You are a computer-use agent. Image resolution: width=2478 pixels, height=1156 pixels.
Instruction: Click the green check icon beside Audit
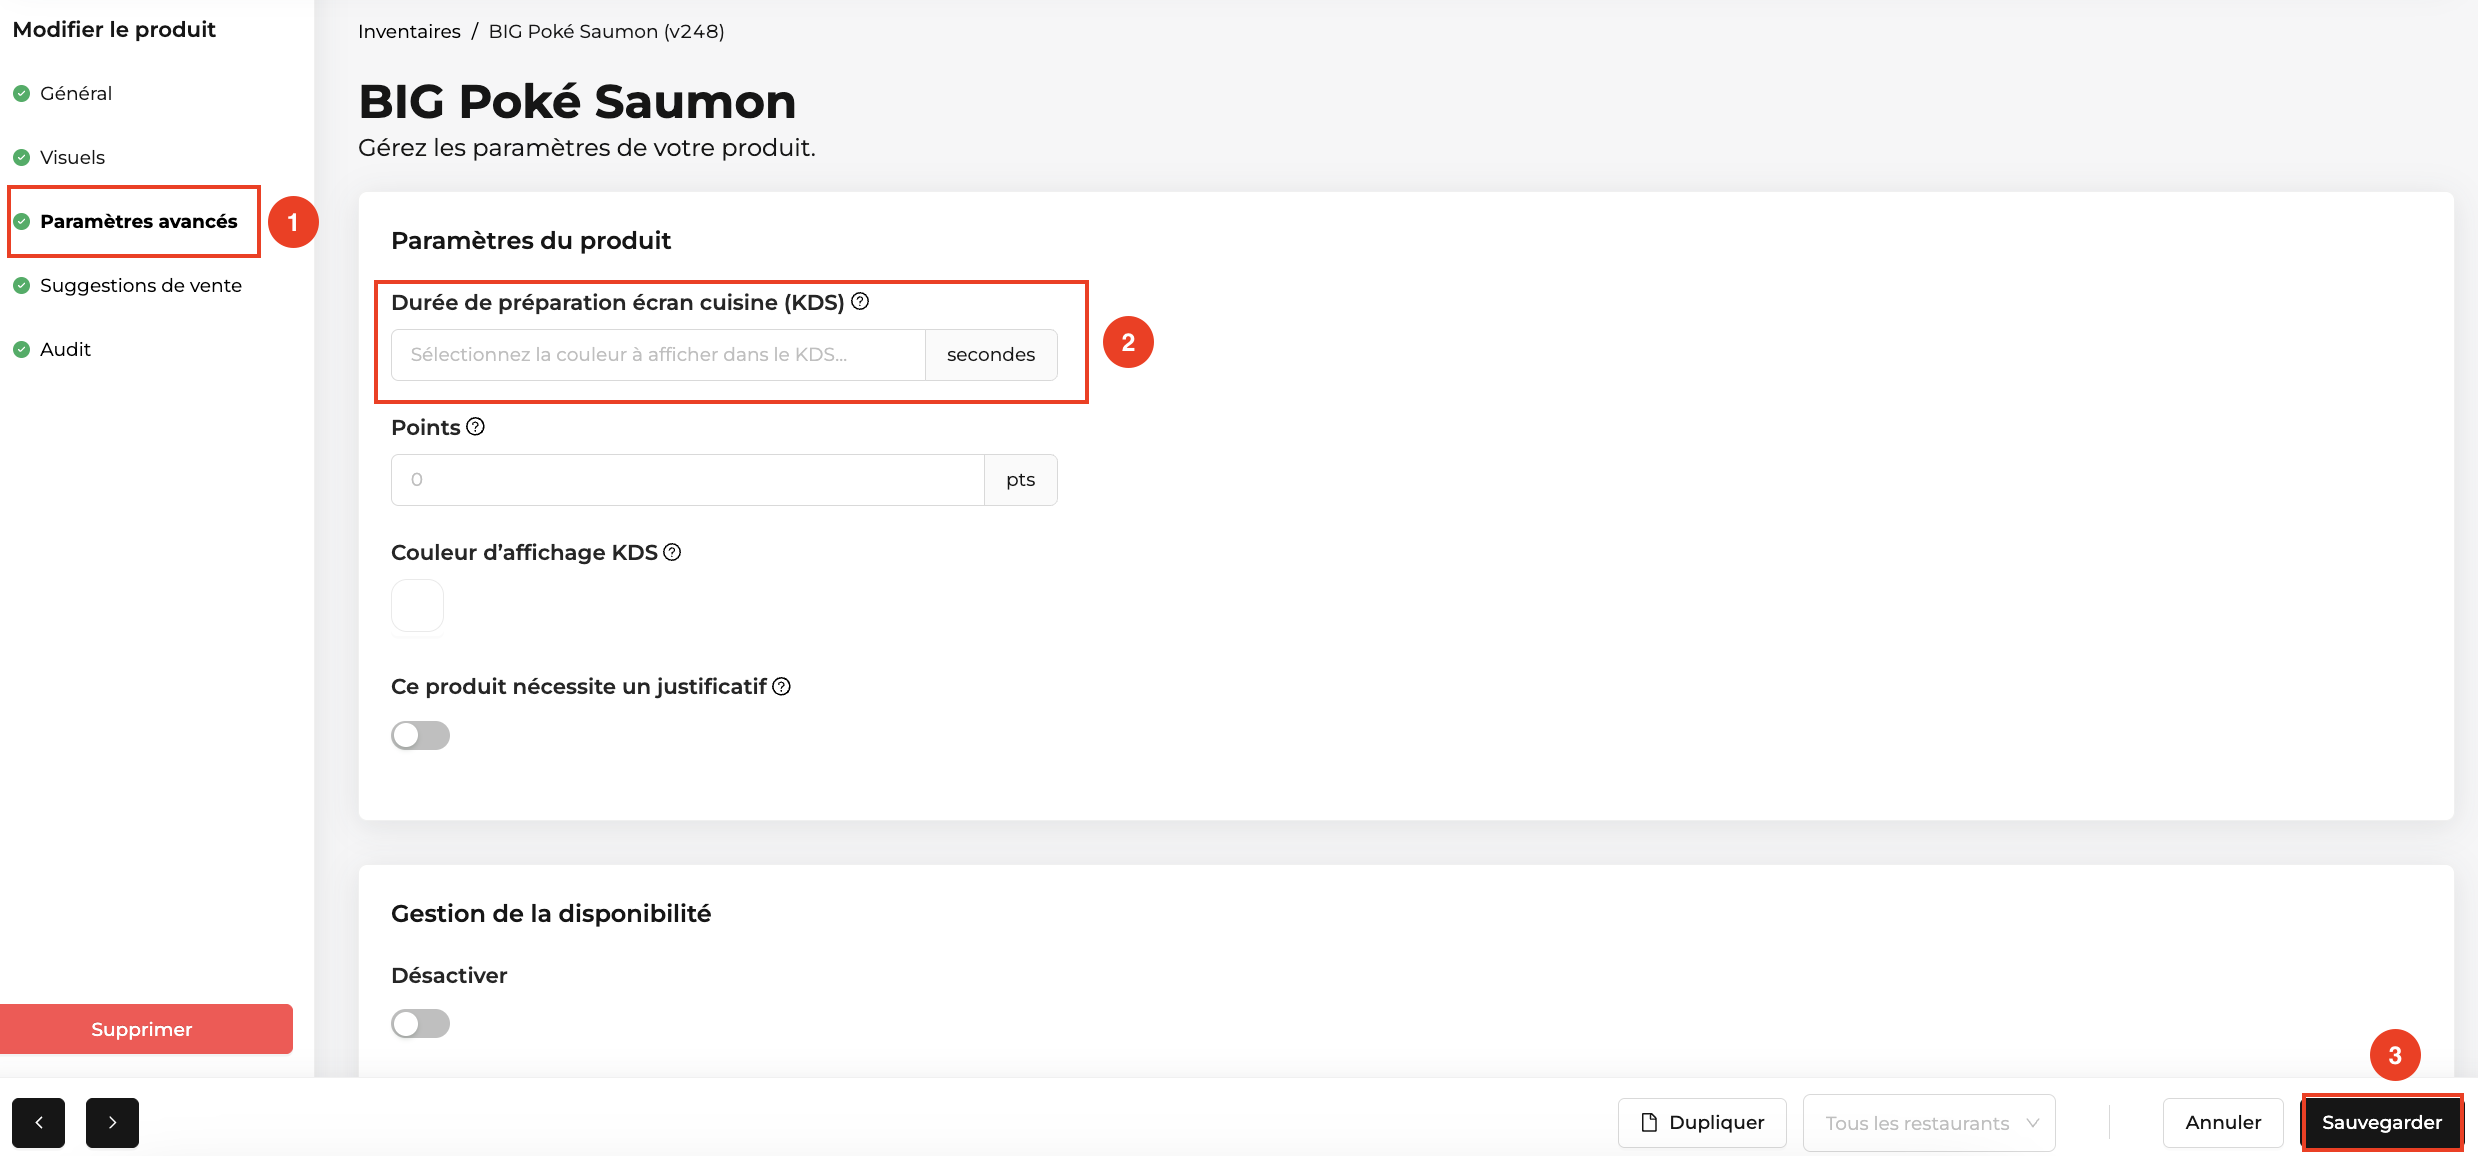pos(21,350)
